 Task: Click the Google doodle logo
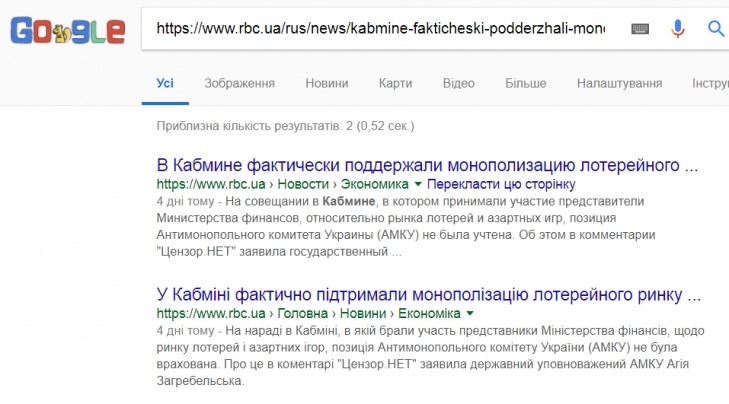[x=68, y=31]
